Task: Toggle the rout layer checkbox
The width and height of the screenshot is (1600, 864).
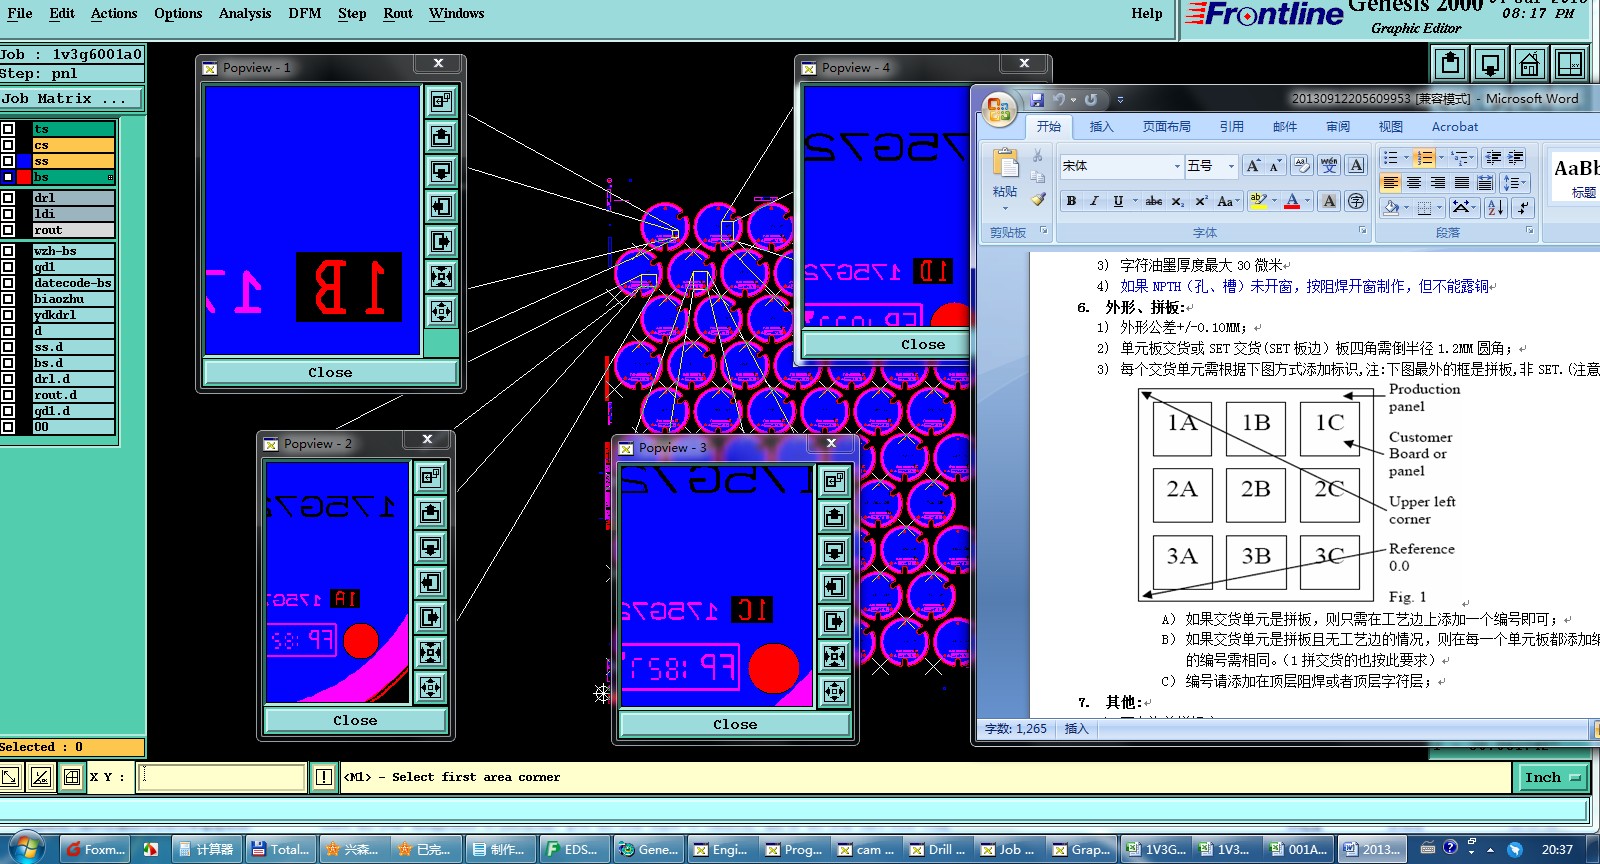Action: pyautogui.click(x=8, y=230)
